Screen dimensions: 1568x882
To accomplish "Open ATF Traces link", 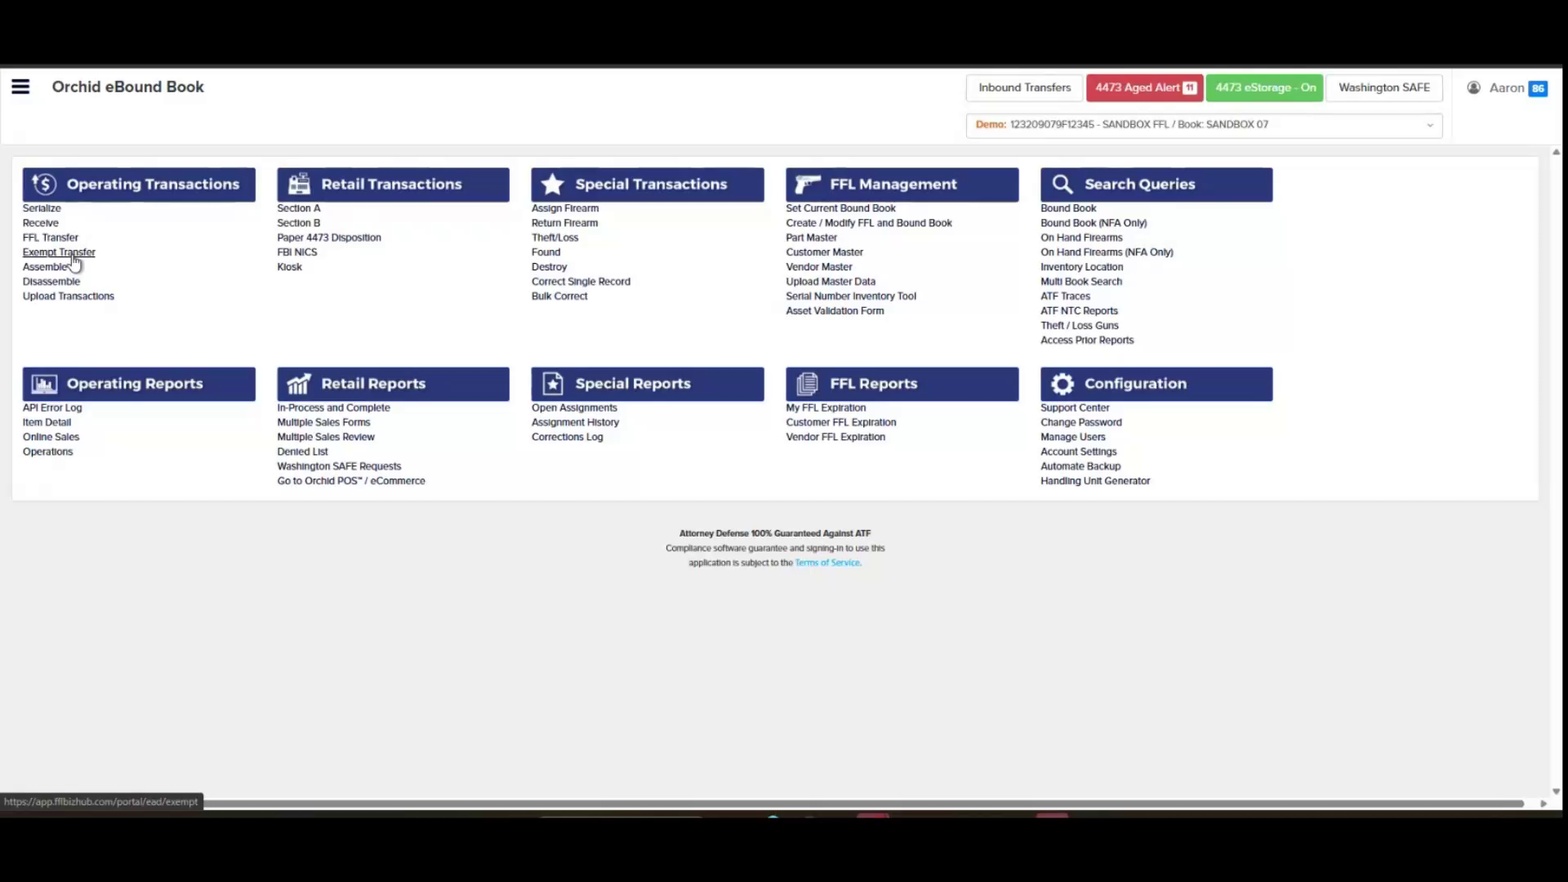I will (1065, 296).
